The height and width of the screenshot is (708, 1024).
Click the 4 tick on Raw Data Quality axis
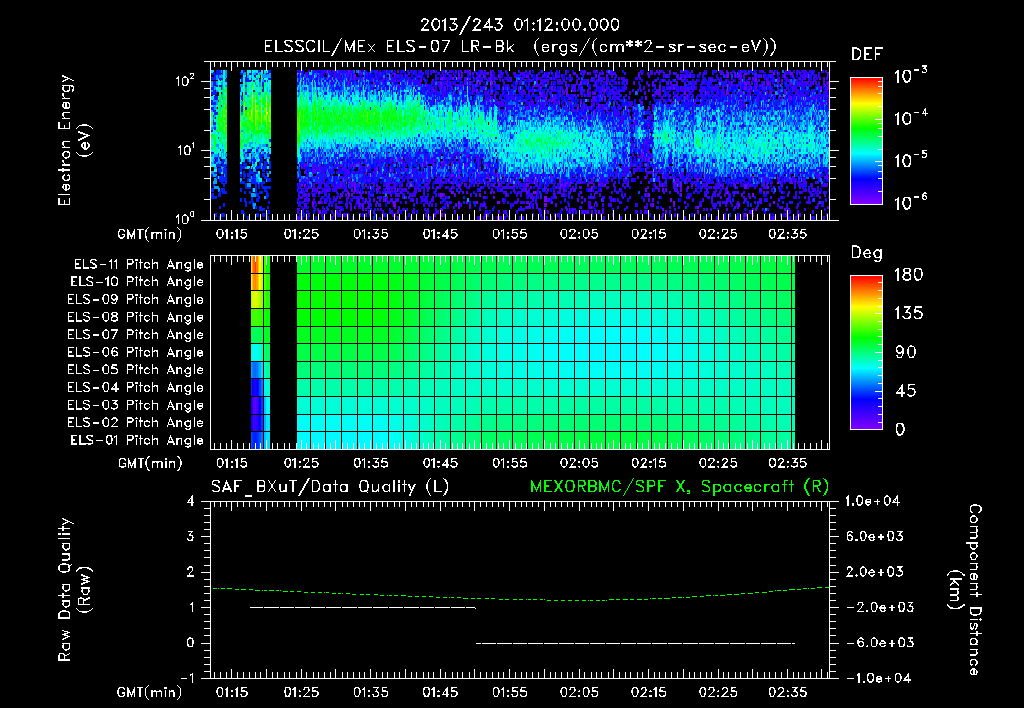pos(191,501)
